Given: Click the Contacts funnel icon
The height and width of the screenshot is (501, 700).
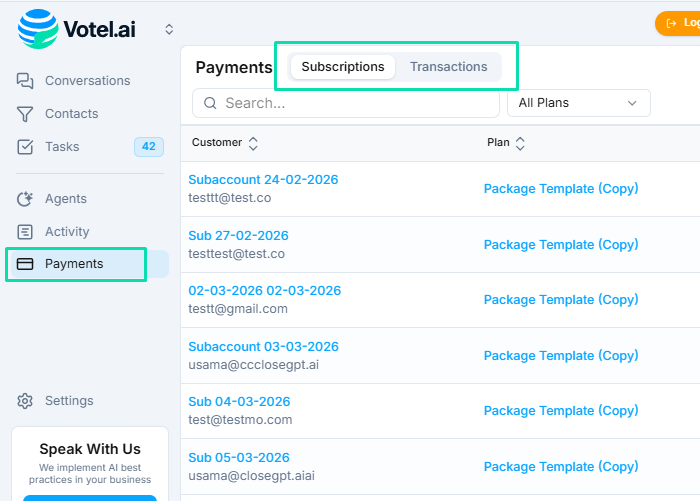Looking at the screenshot, I should [x=26, y=114].
